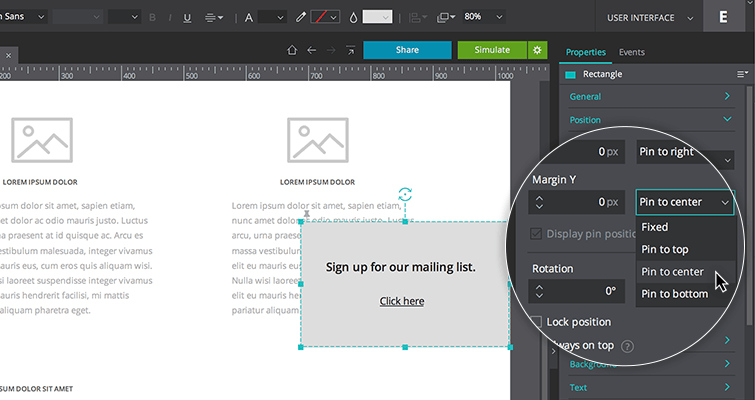
Task: Click the Simulate button
Action: (x=492, y=50)
